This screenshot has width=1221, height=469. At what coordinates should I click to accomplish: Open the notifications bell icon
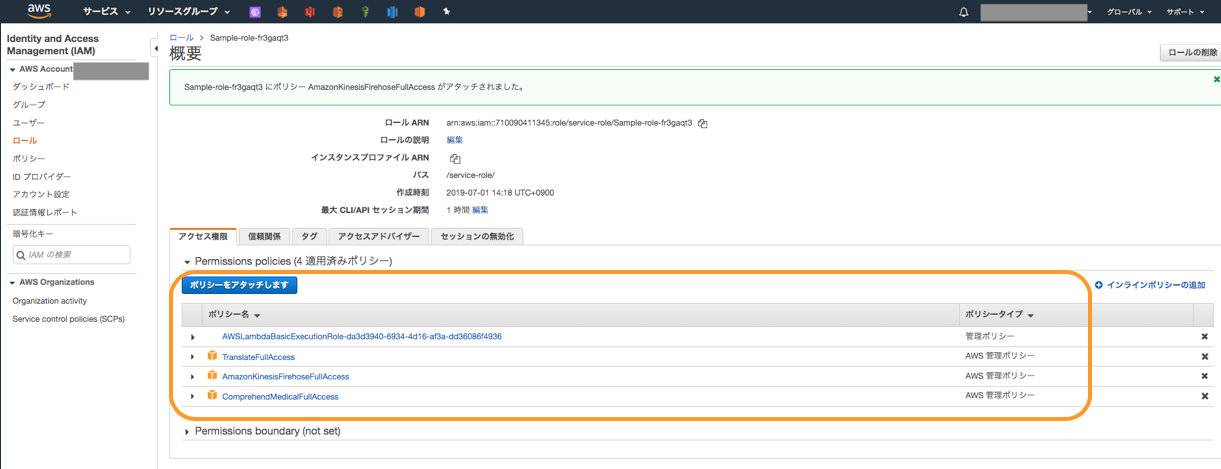pyautogui.click(x=964, y=12)
